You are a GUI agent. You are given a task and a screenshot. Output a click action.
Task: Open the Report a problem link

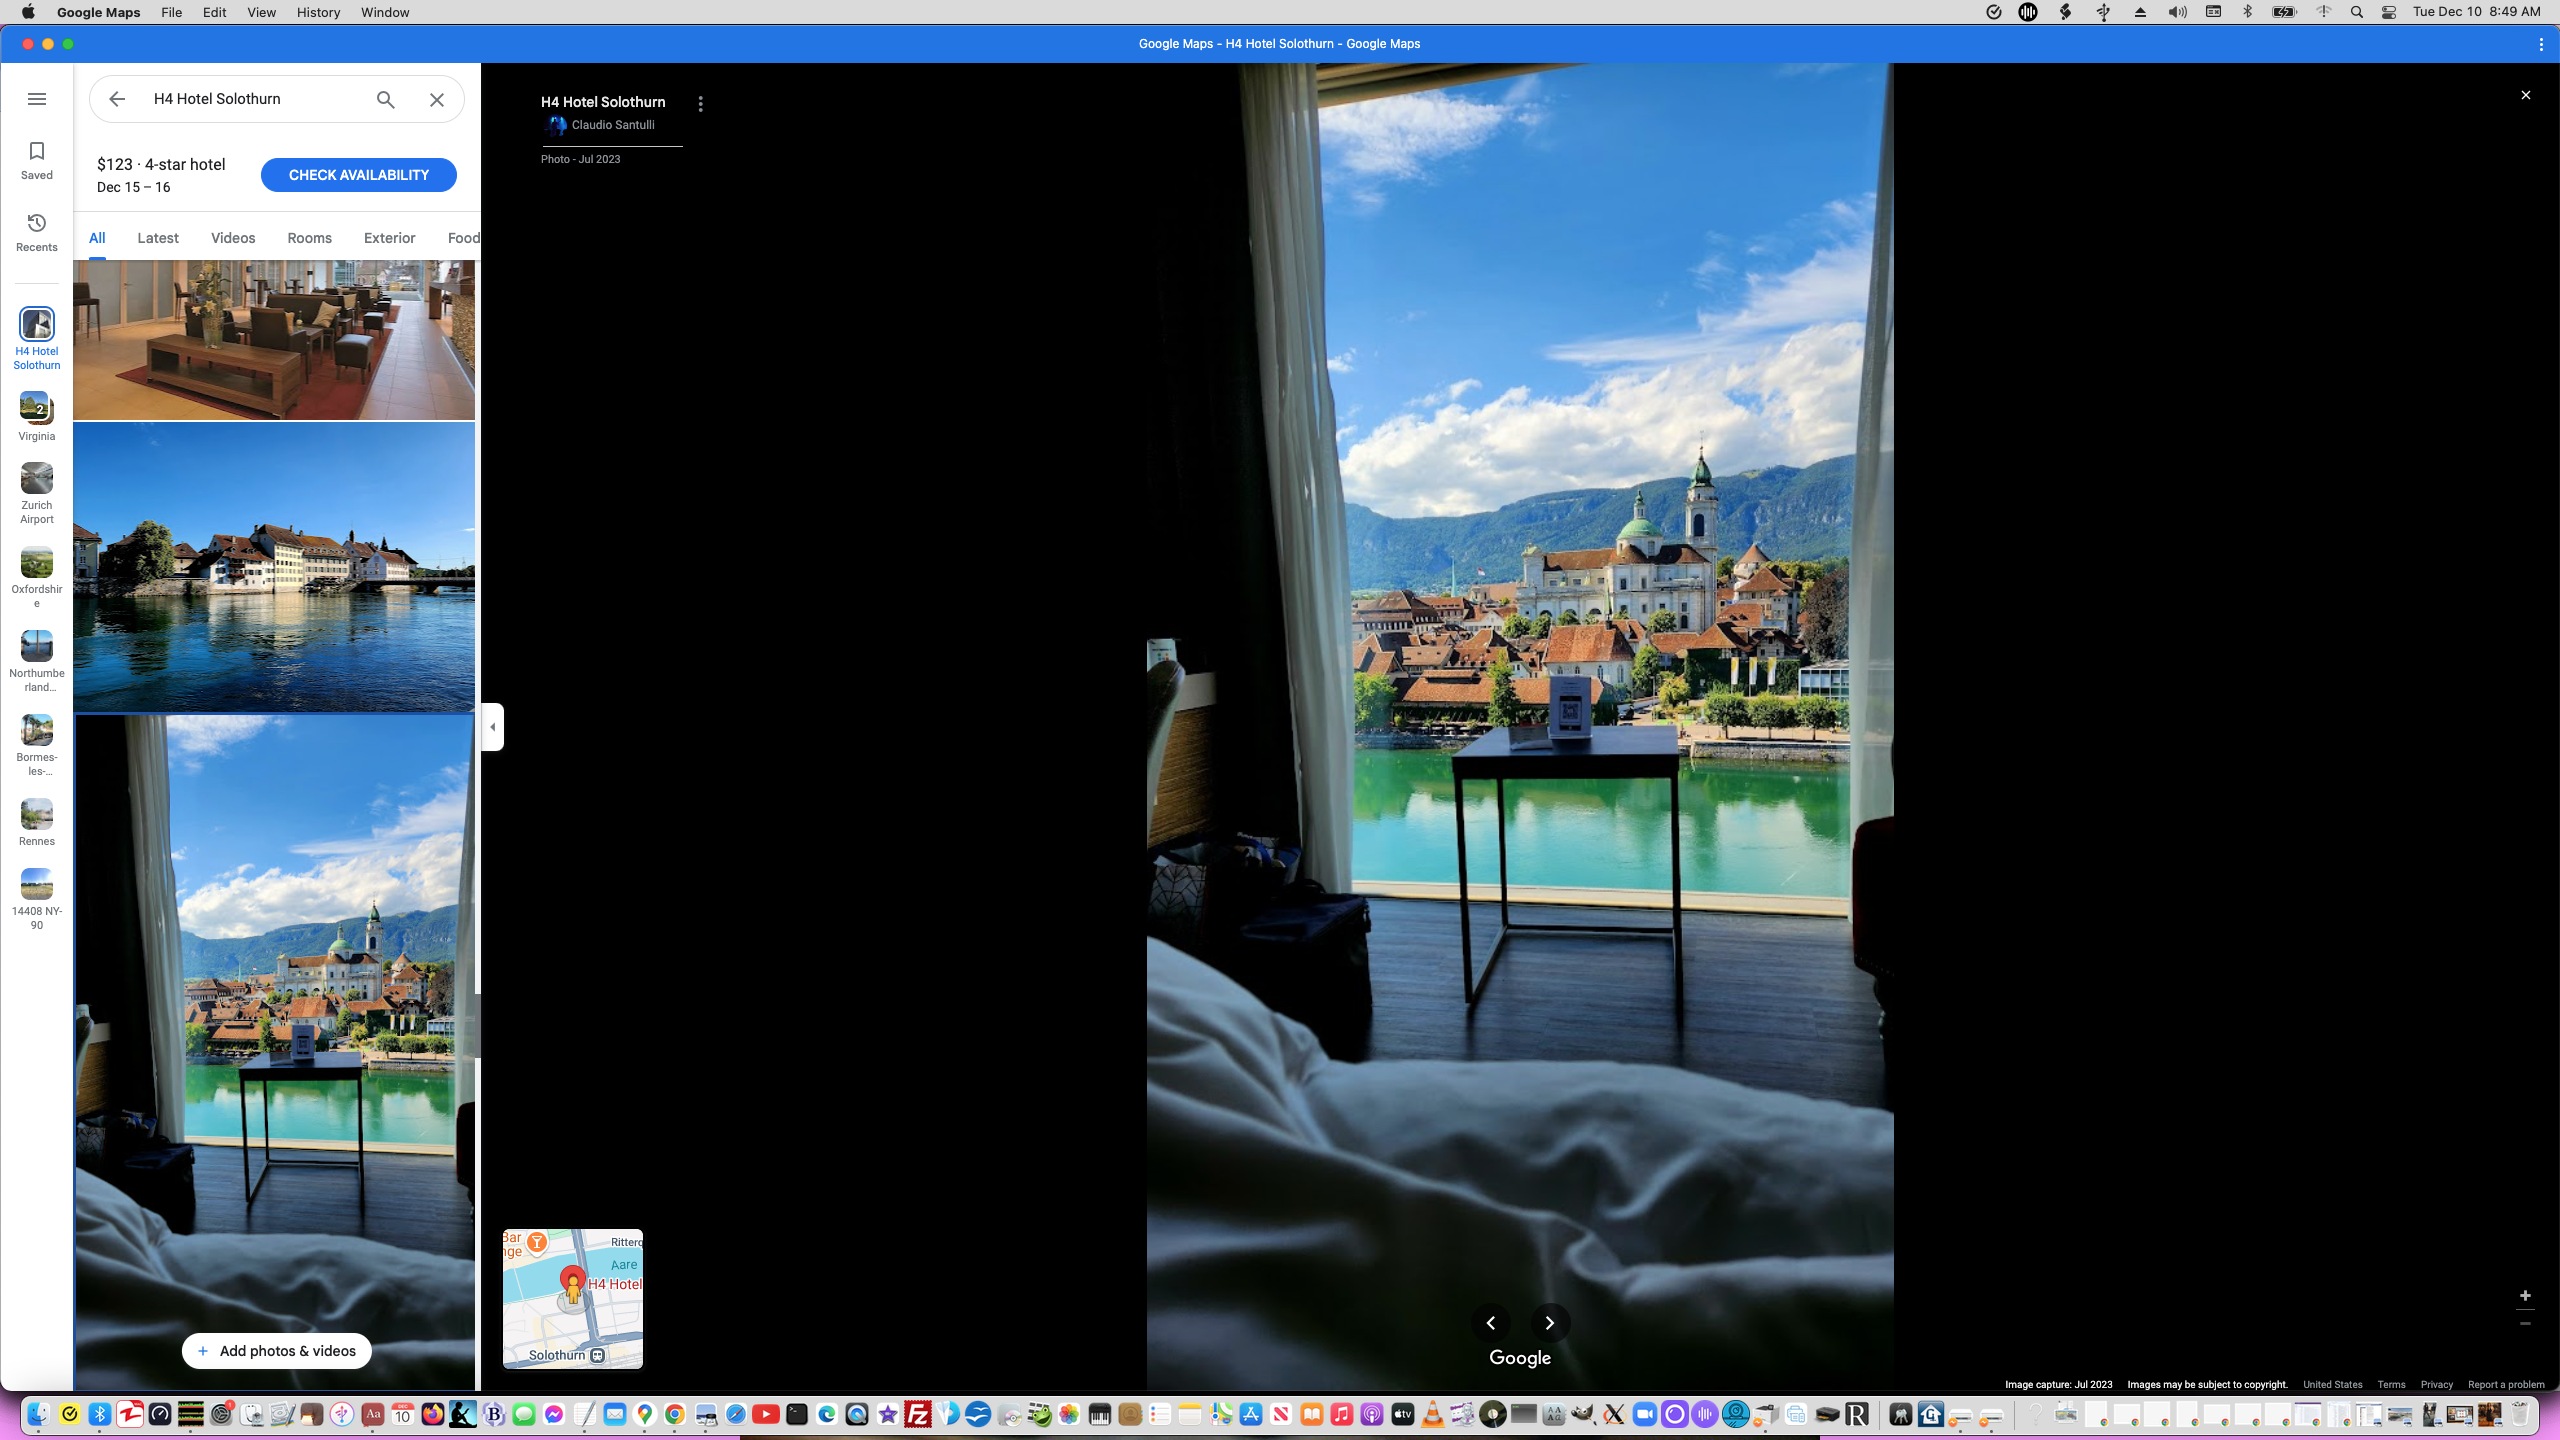(2507, 1384)
